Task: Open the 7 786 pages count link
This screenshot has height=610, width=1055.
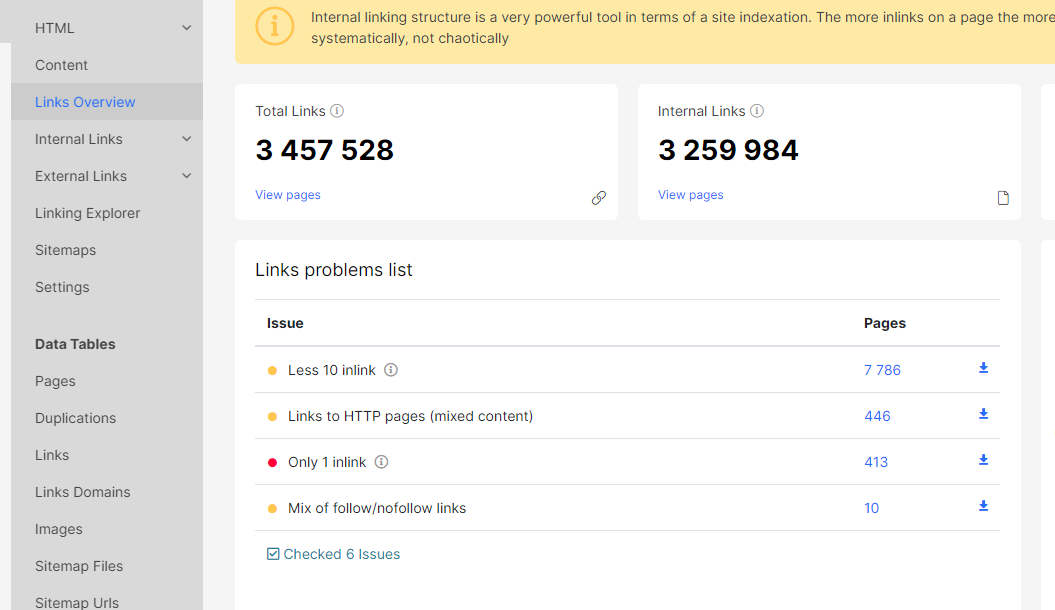Action: coord(882,370)
